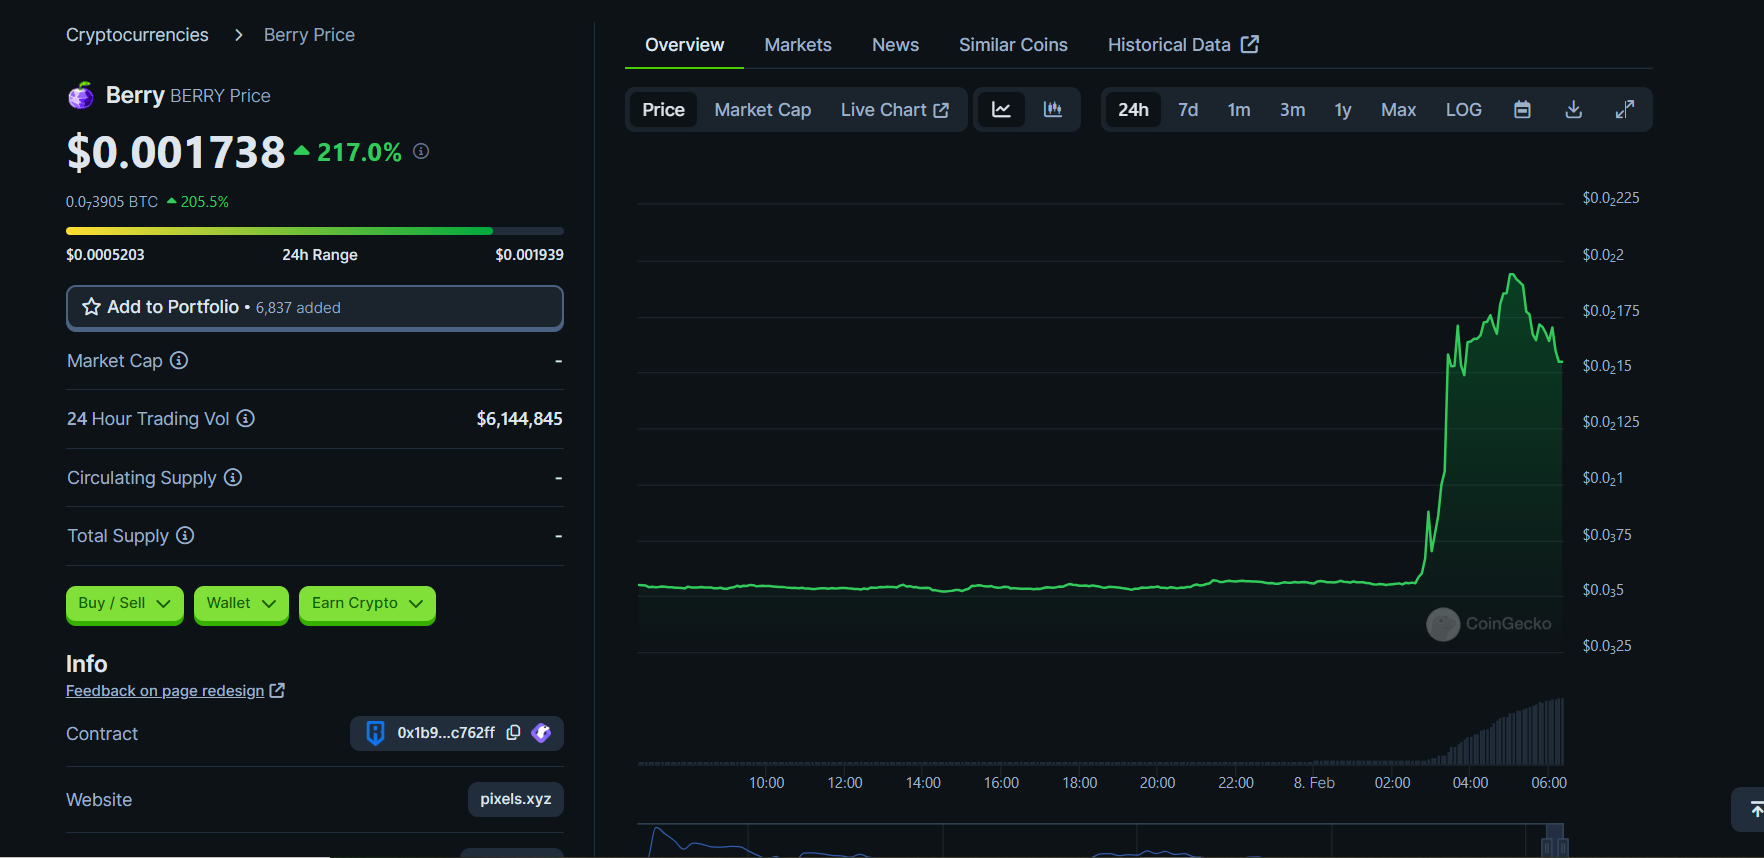
Task: Switch chart to Market Cap
Action: point(762,110)
